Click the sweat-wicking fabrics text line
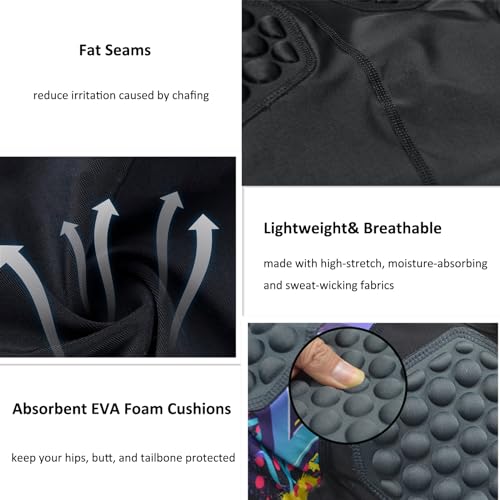 click(x=329, y=285)
